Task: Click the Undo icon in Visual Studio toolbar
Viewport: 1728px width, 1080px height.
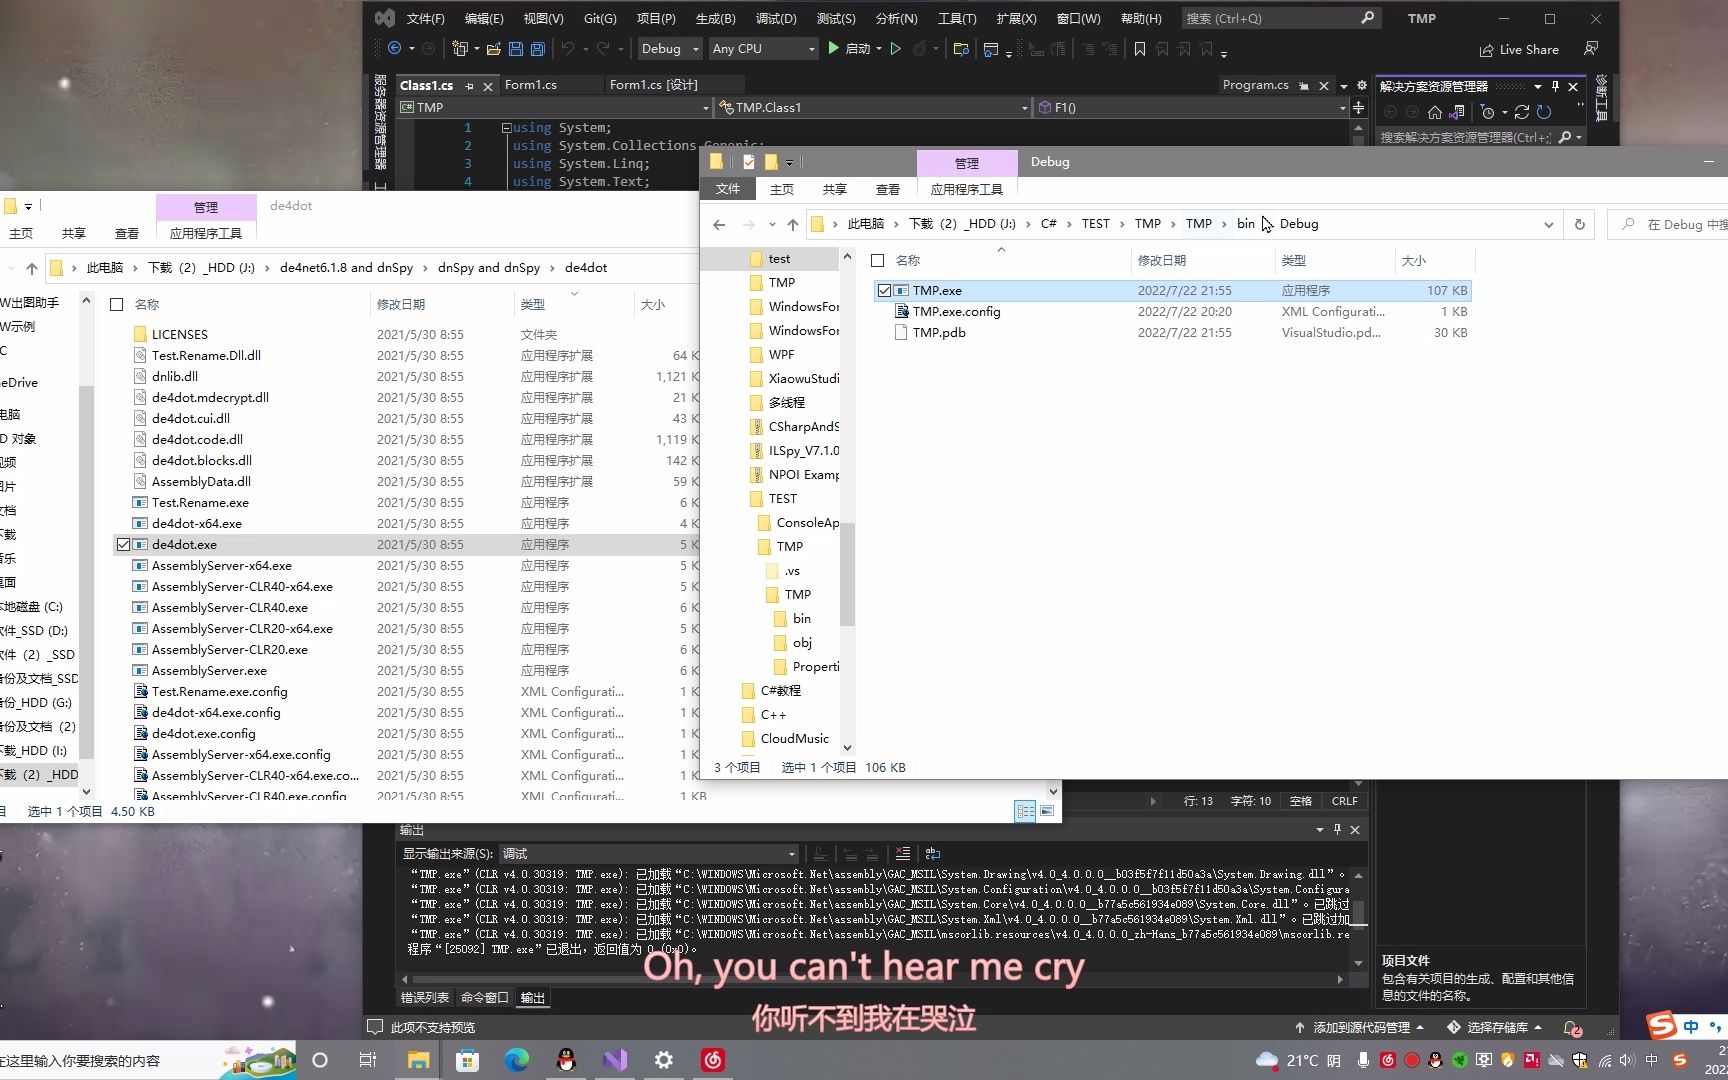Action: 568,48
